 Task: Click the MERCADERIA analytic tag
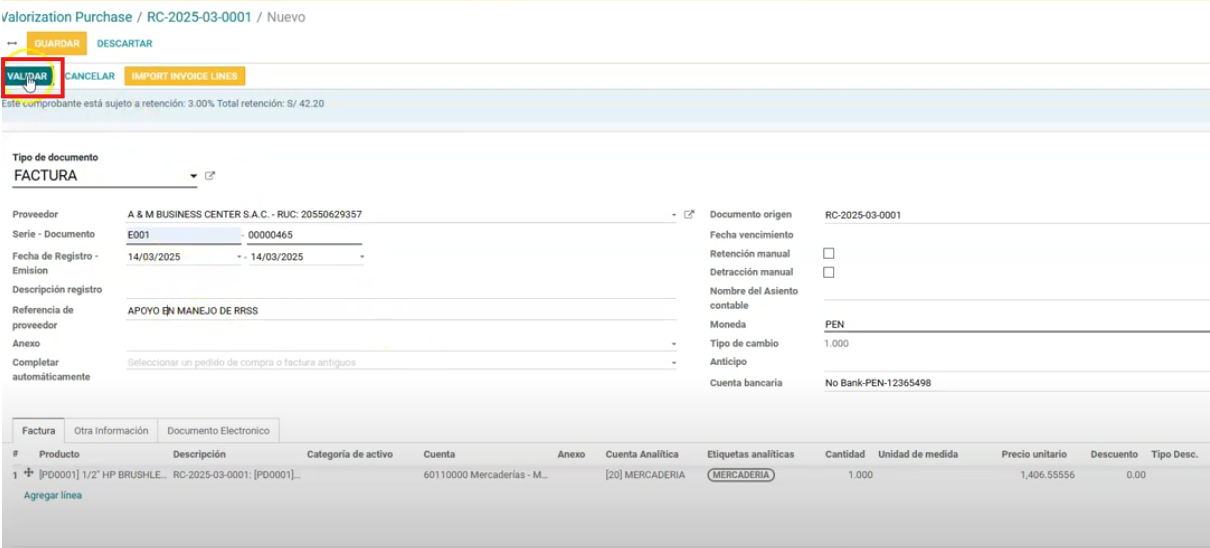pos(741,475)
